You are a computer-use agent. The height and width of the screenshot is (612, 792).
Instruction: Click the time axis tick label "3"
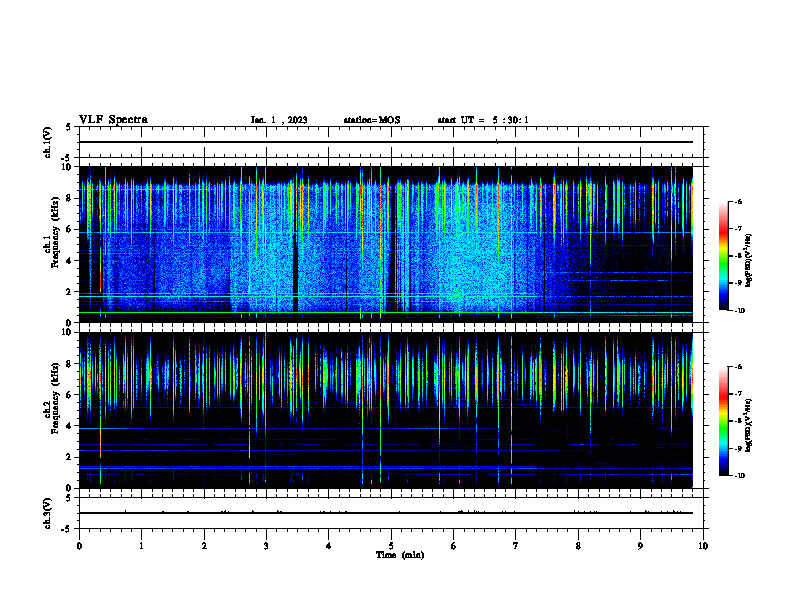(x=266, y=546)
